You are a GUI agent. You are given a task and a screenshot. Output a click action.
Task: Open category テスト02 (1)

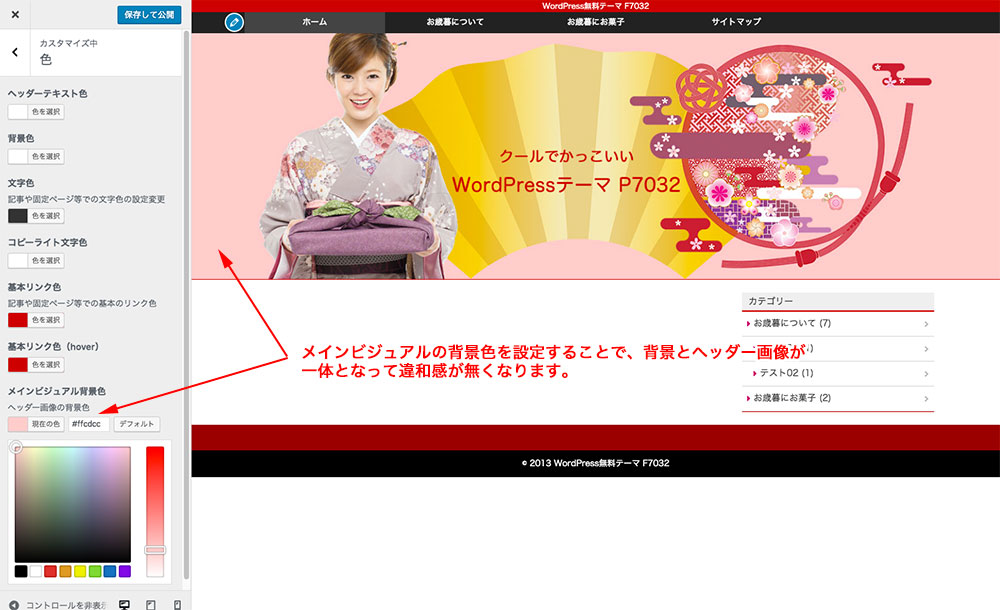pos(786,373)
